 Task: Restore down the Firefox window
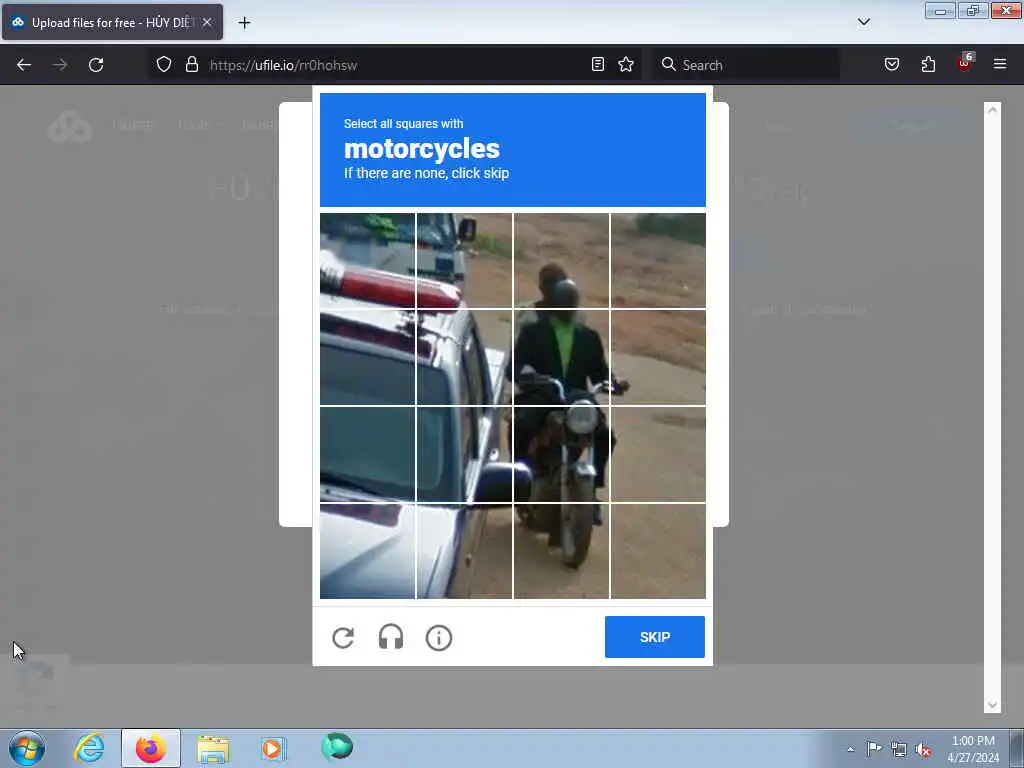[972, 10]
